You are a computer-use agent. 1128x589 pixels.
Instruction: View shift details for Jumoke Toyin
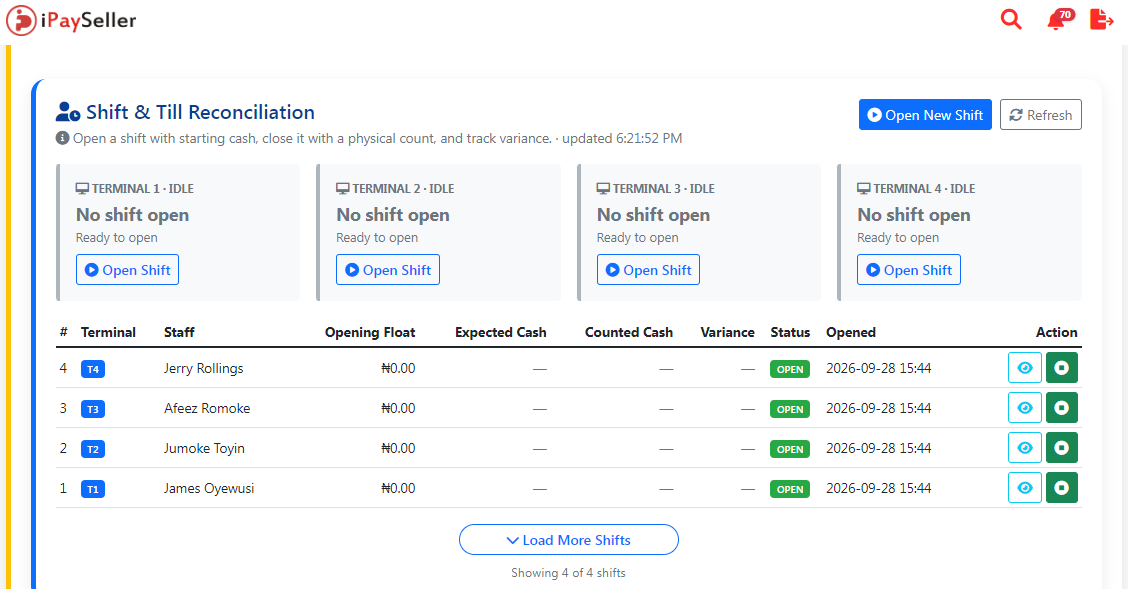click(1024, 448)
